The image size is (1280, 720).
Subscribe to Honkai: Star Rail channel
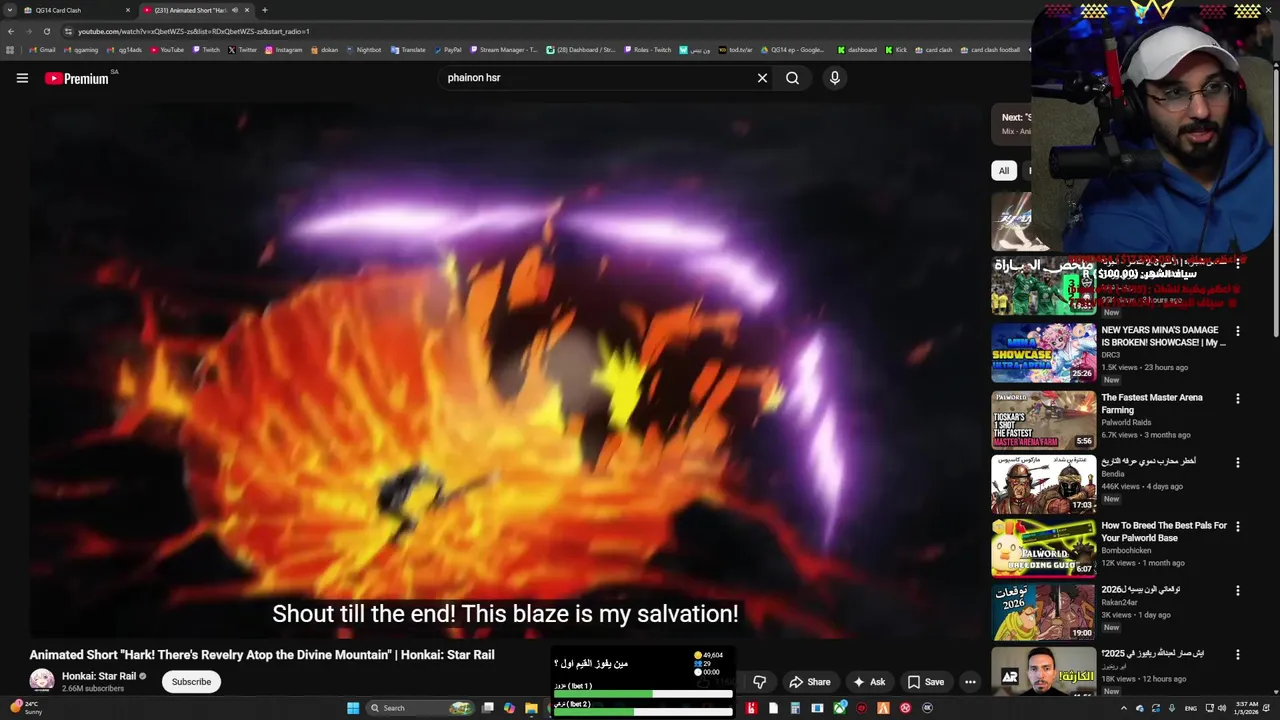pyautogui.click(x=191, y=682)
